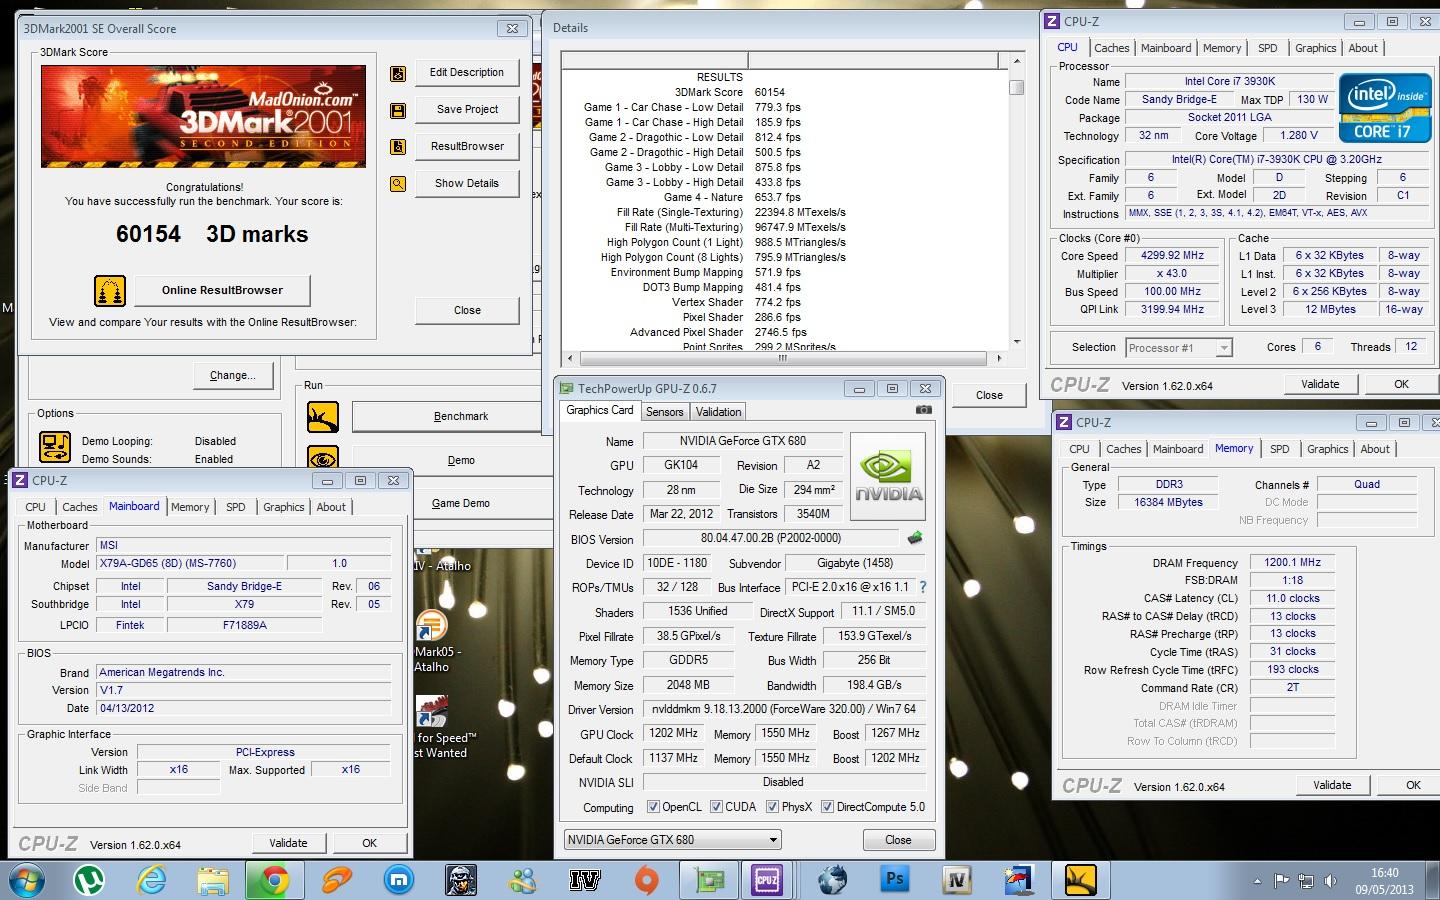Click the Change... button

[x=232, y=376]
